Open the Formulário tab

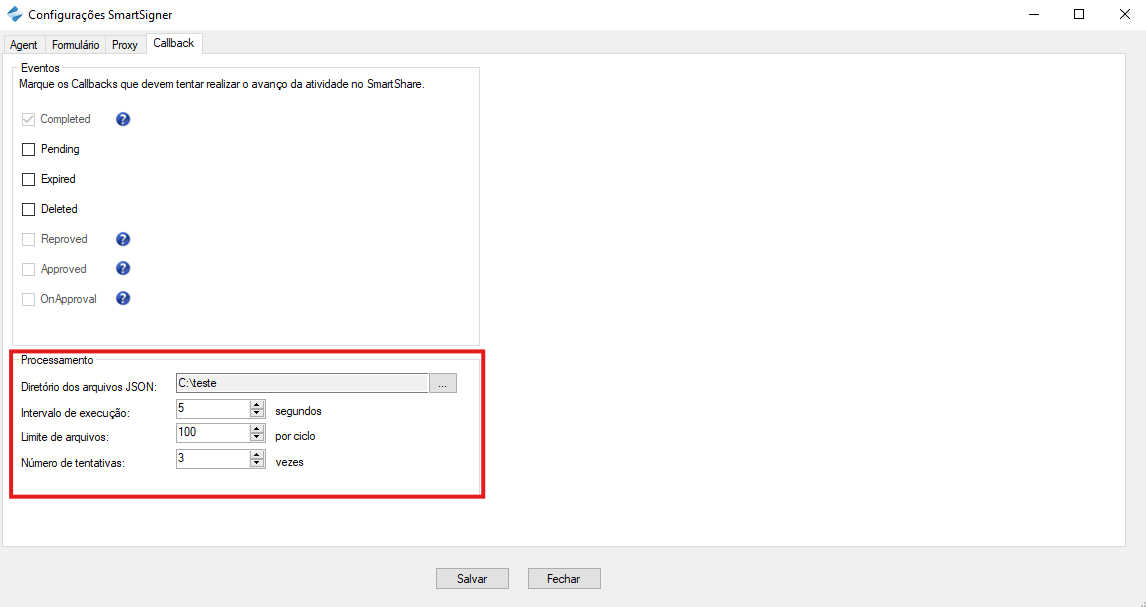(x=75, y=45)
